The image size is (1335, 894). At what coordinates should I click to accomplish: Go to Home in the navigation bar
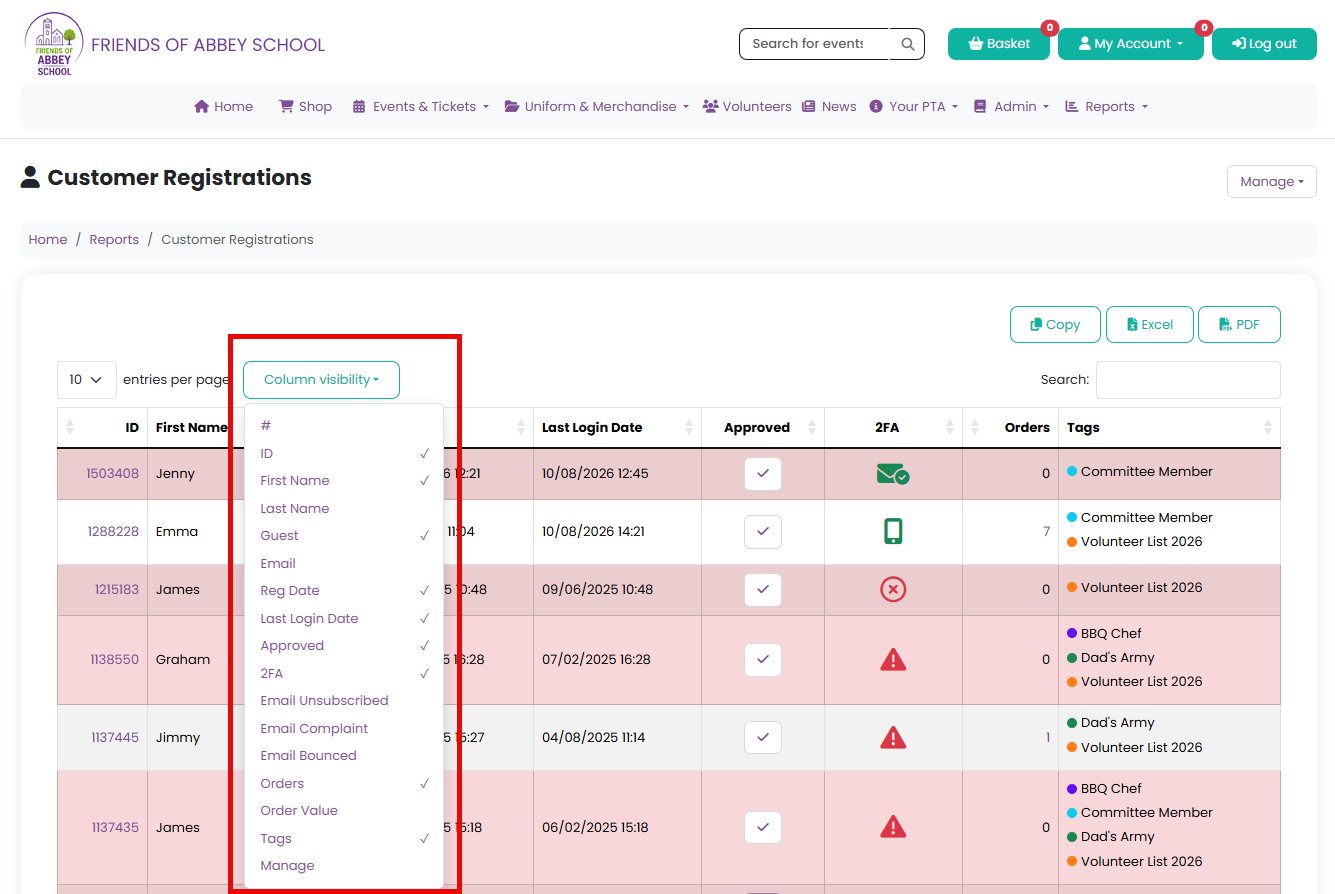[223, 107]
